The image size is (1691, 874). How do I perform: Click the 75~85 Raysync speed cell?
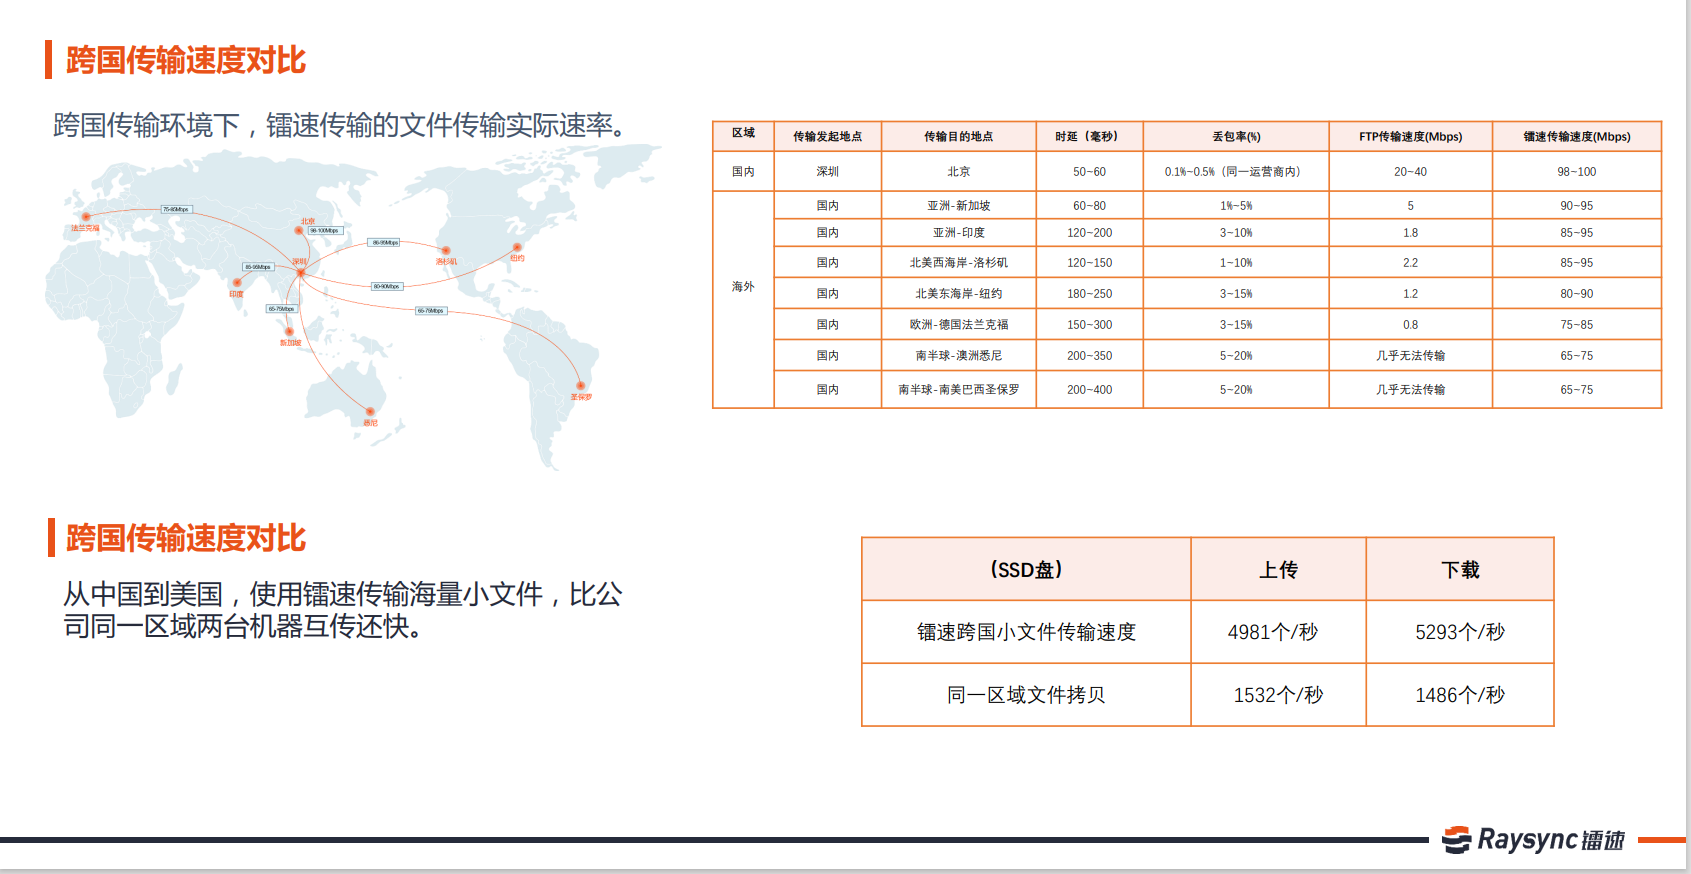(1577, 324)
